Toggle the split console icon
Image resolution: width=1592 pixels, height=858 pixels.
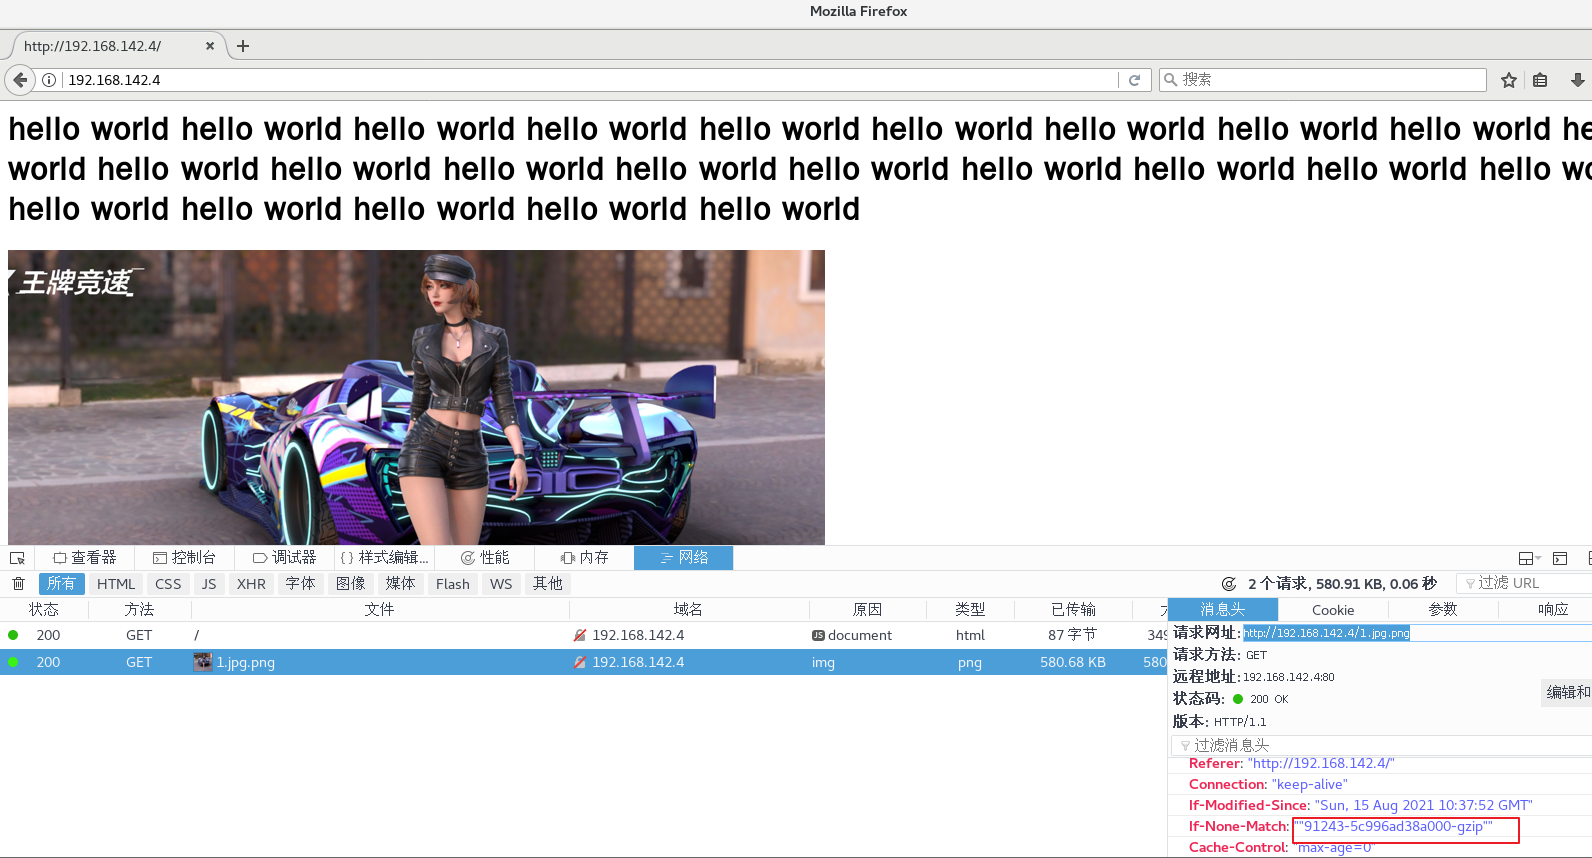(1560, 558)
